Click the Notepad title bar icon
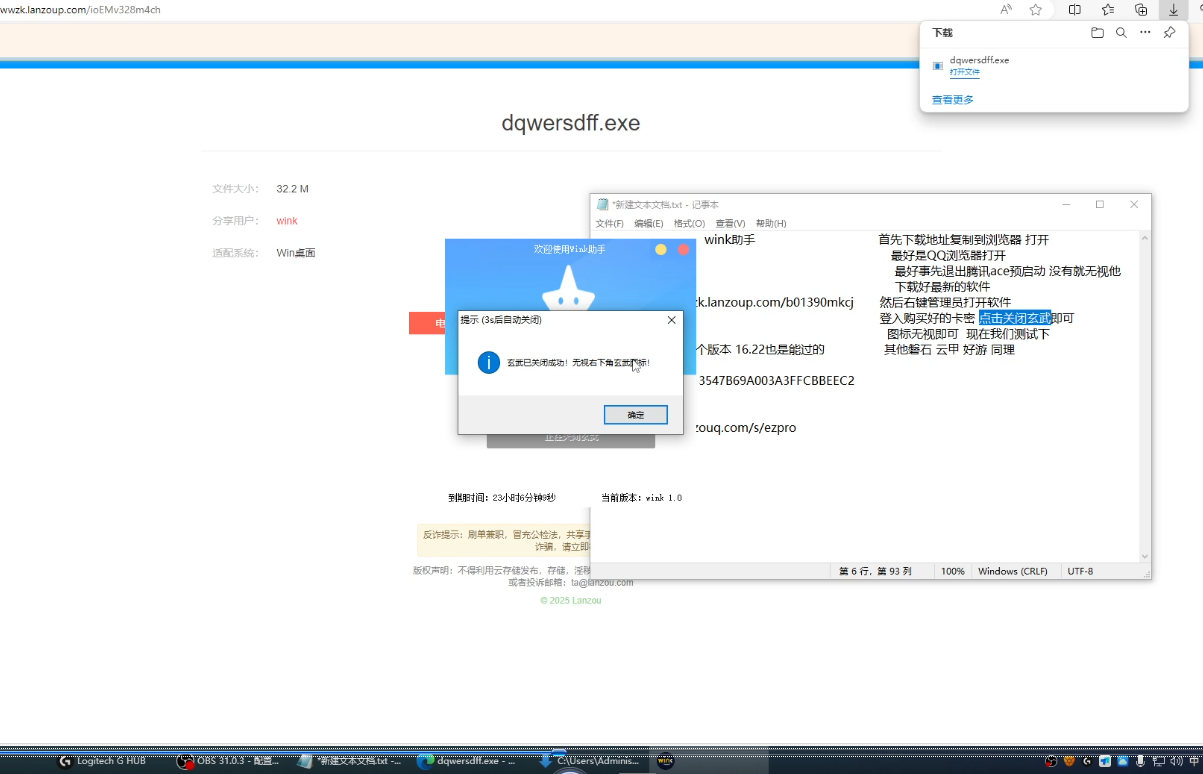This screenshot has width=1203, height=774. (603, 204)
